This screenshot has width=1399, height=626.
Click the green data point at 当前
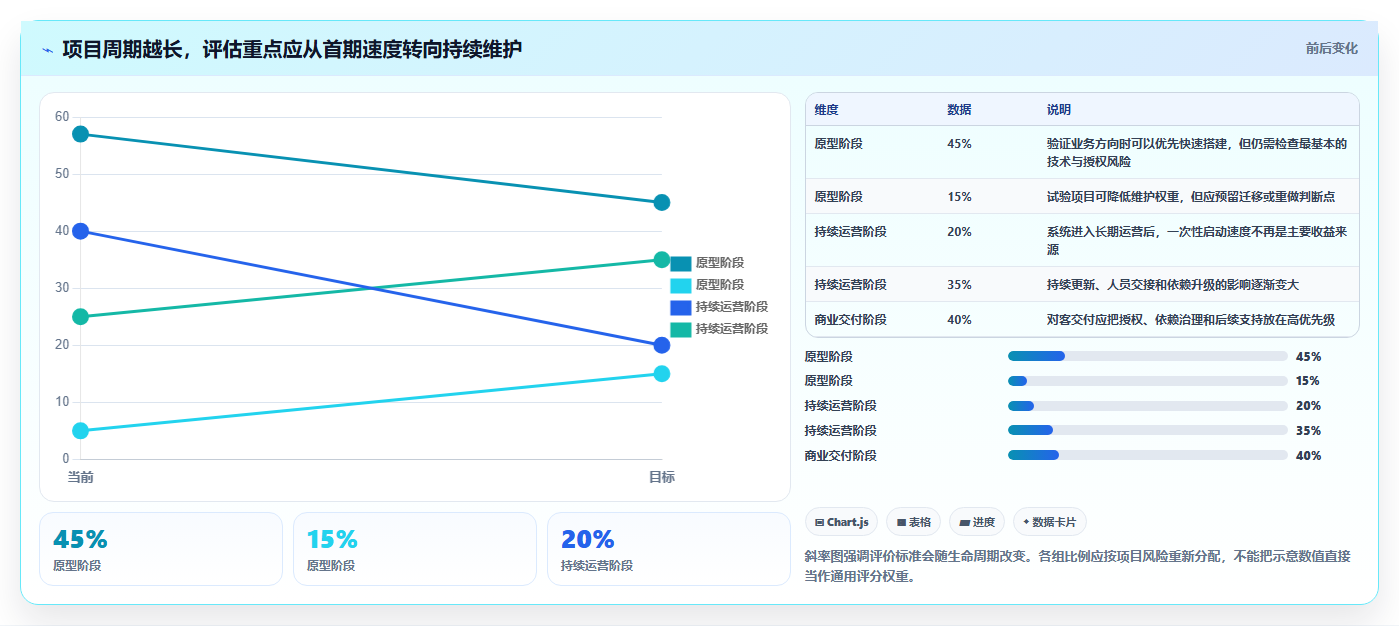[x=81, y=317]
